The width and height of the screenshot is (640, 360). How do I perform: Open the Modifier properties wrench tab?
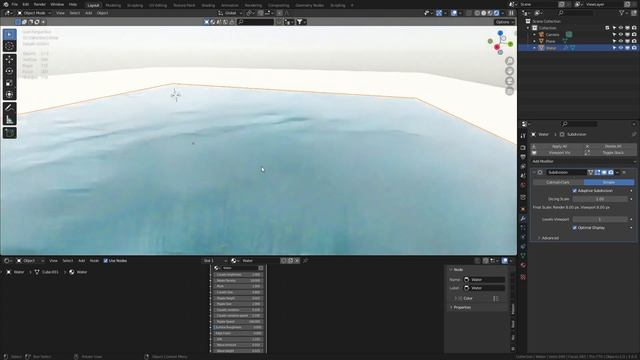[523, 218]
